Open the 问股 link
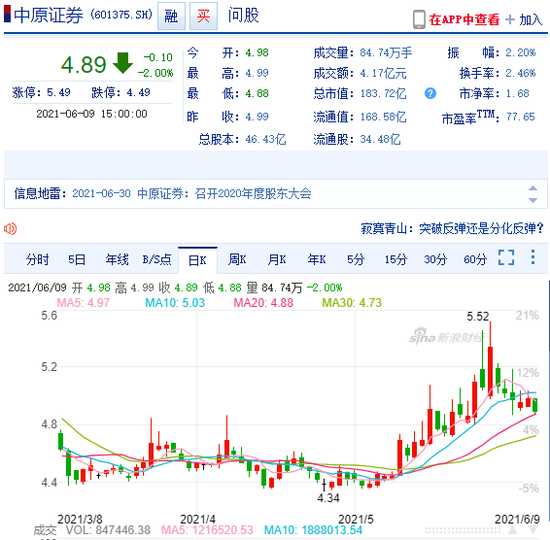This screenshot has height=540, width=550. coord(243,15)
